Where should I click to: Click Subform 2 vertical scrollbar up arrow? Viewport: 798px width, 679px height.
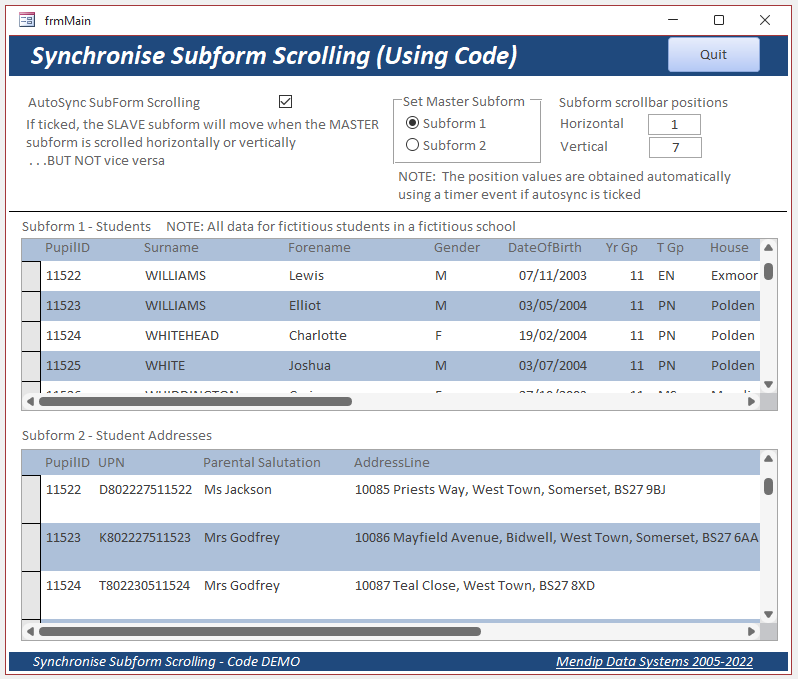click(768, 459)
